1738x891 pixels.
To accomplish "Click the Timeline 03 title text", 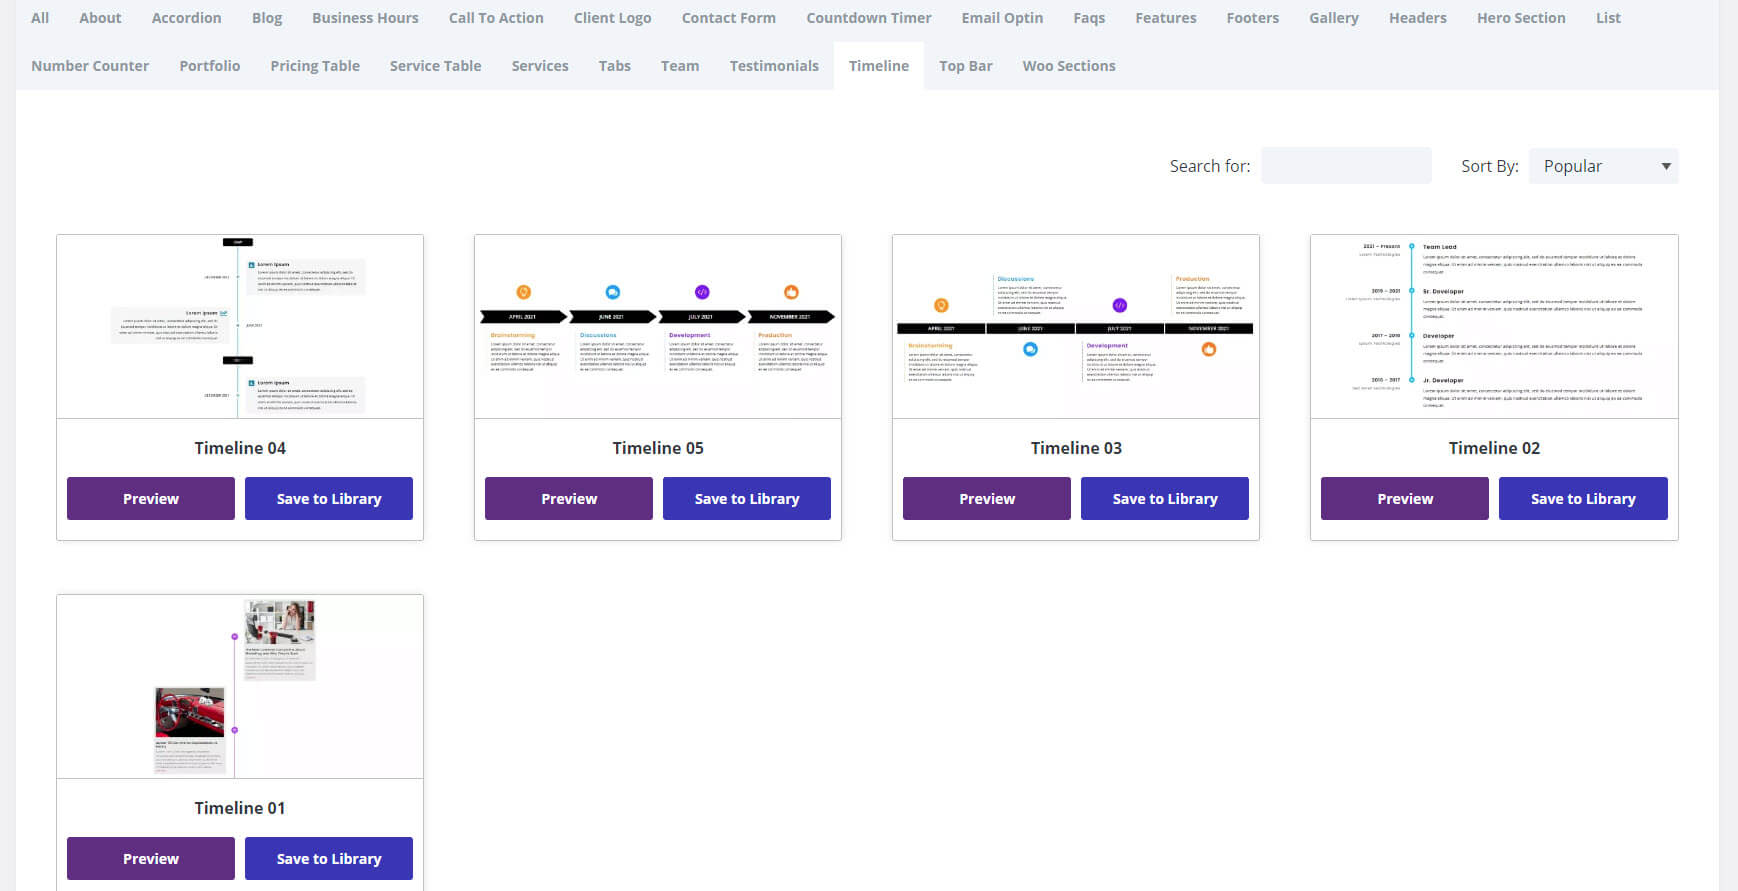I will pos(1076,448).
